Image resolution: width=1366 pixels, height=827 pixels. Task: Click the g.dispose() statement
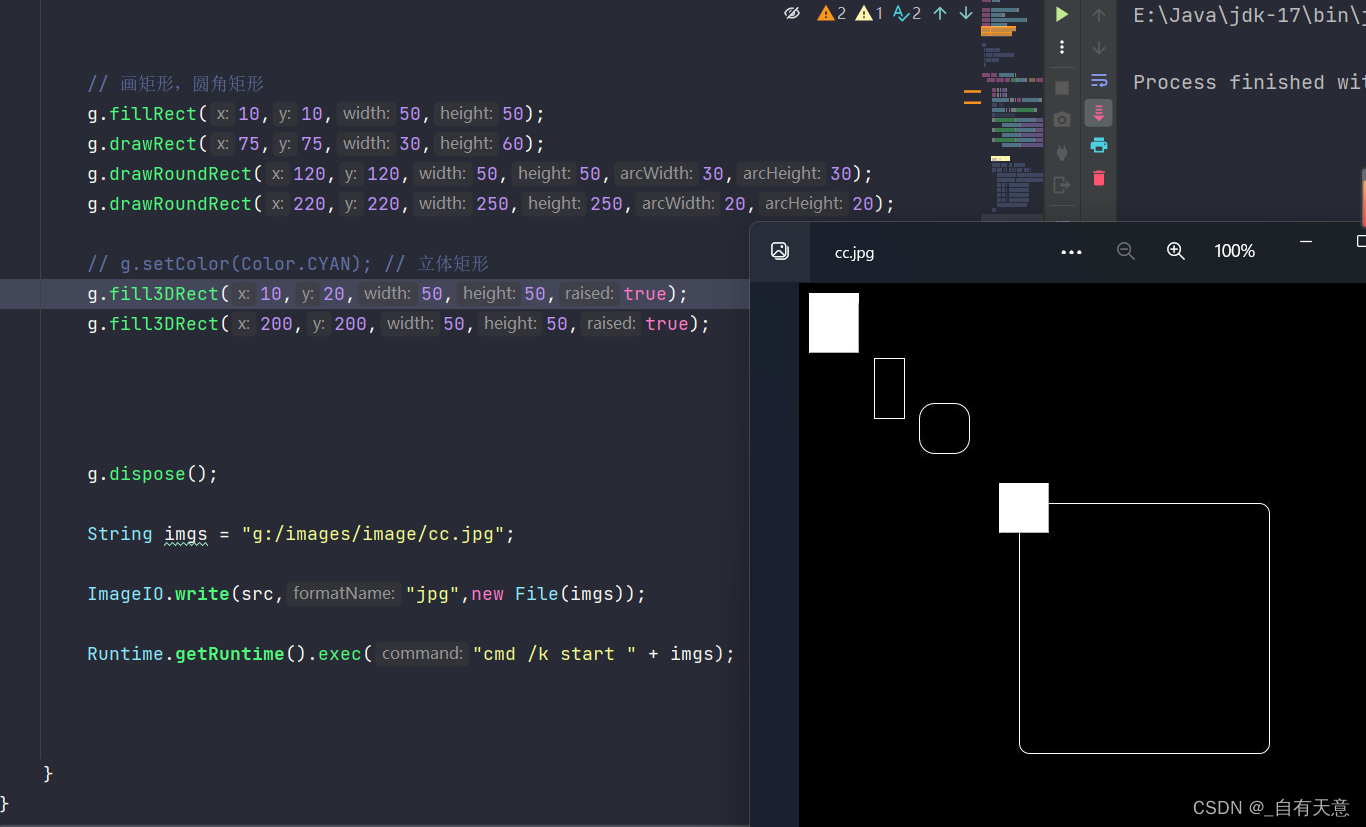coord(152,474)
